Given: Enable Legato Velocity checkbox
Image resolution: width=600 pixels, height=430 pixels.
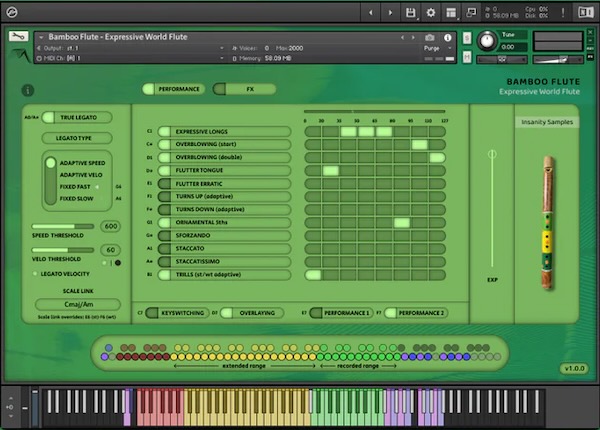Looking at the screenshot, I should (x=35, y=274).
